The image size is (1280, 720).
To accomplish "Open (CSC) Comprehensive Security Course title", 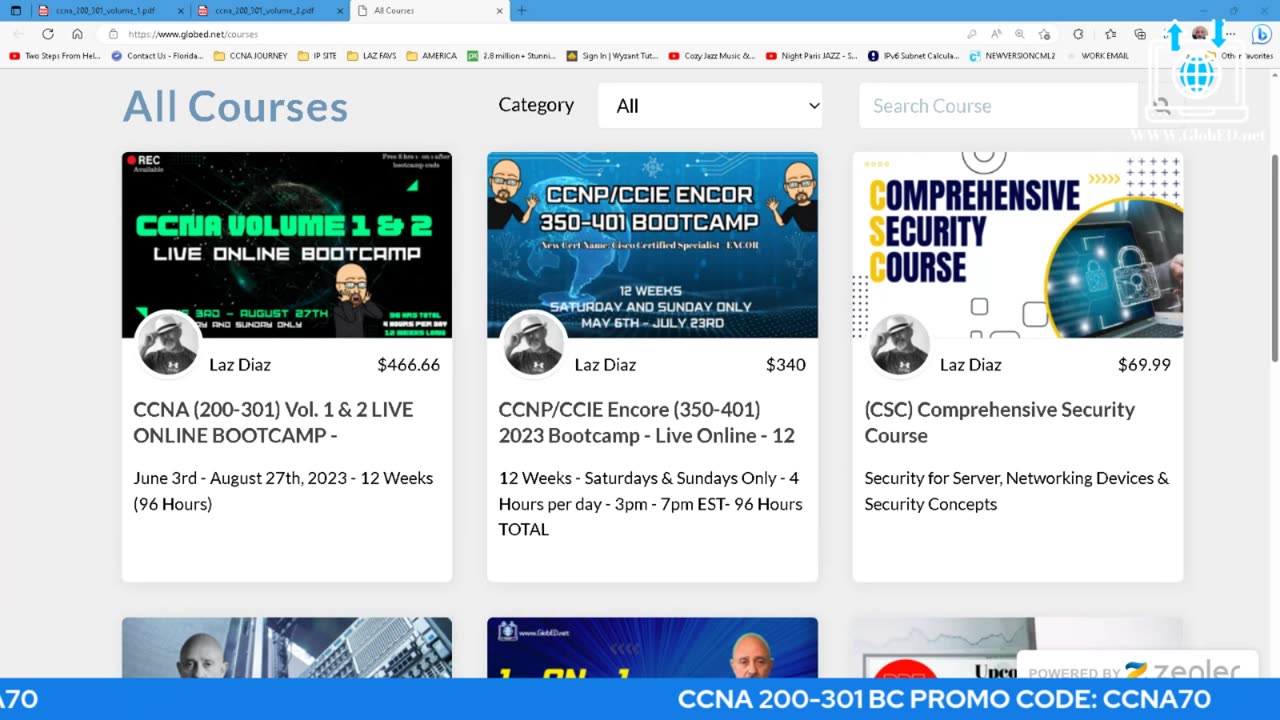I will [x=1000, y=422].
